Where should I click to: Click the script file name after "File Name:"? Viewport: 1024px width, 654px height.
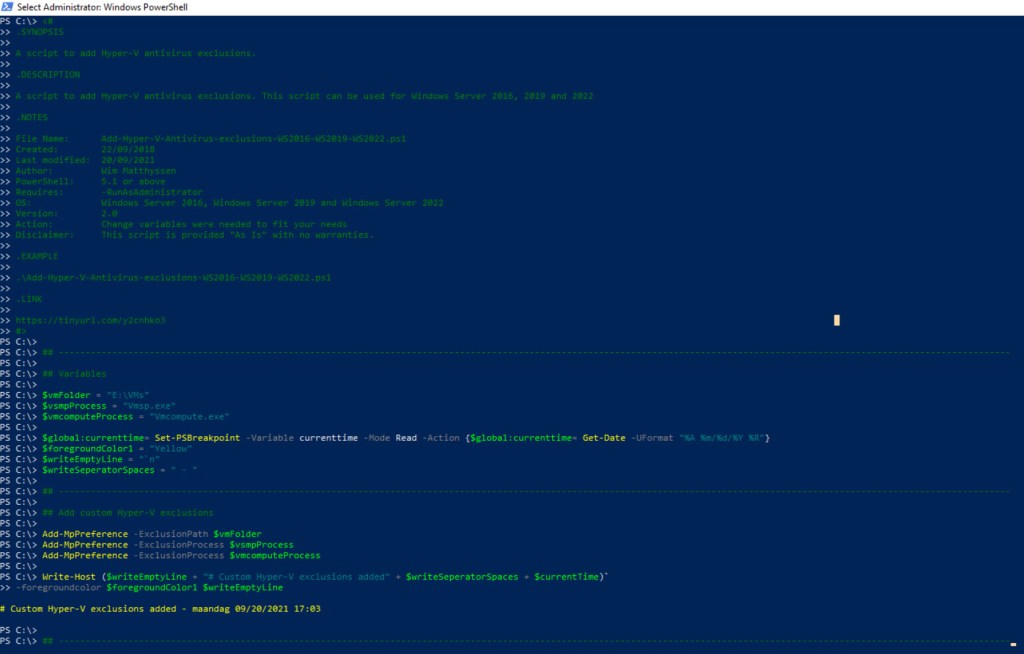[x=253, y=138]
